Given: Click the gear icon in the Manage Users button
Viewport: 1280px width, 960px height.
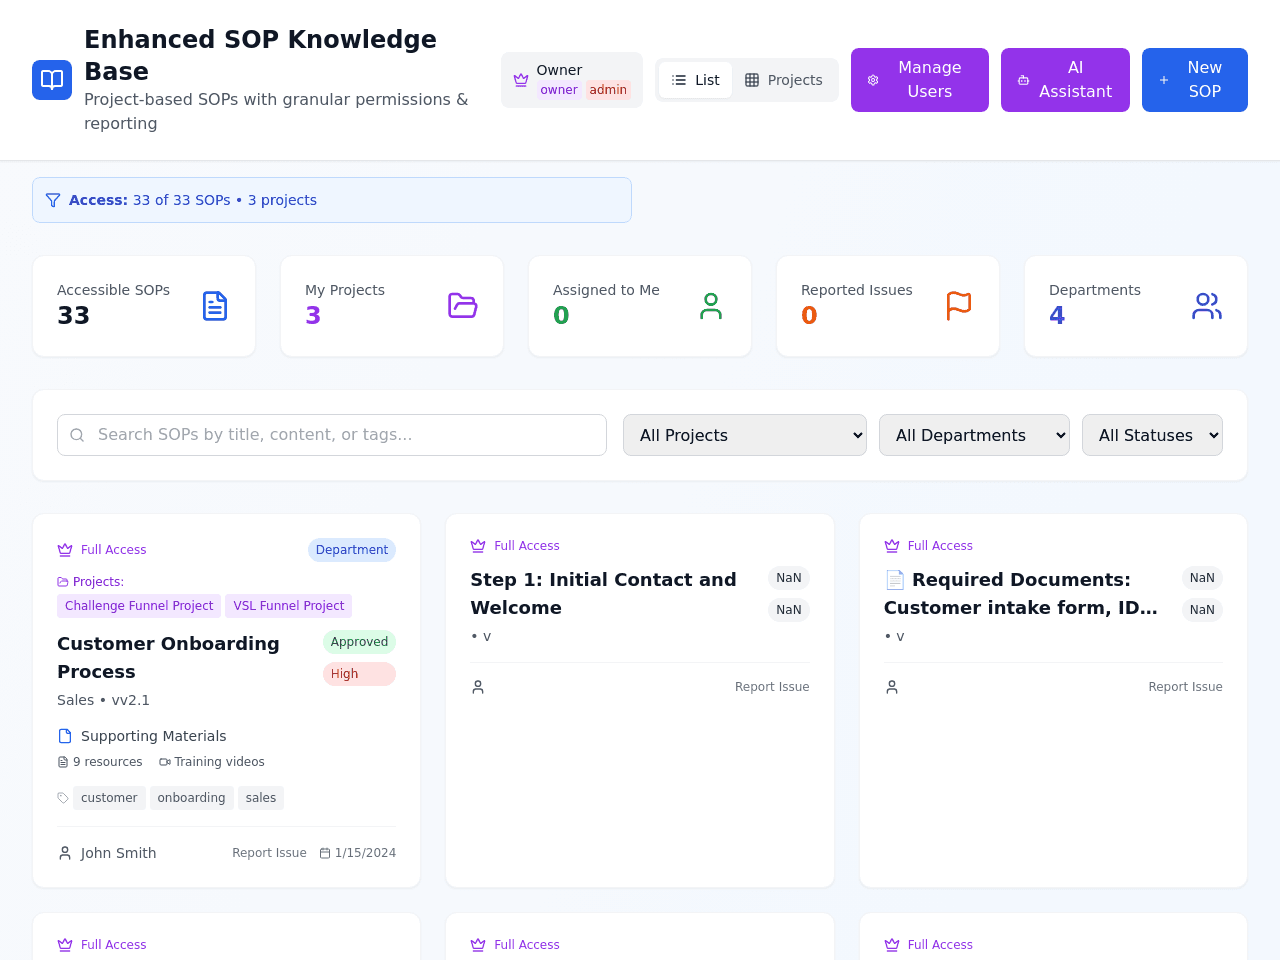Looking at the screenshot, I should coord(873,80).
